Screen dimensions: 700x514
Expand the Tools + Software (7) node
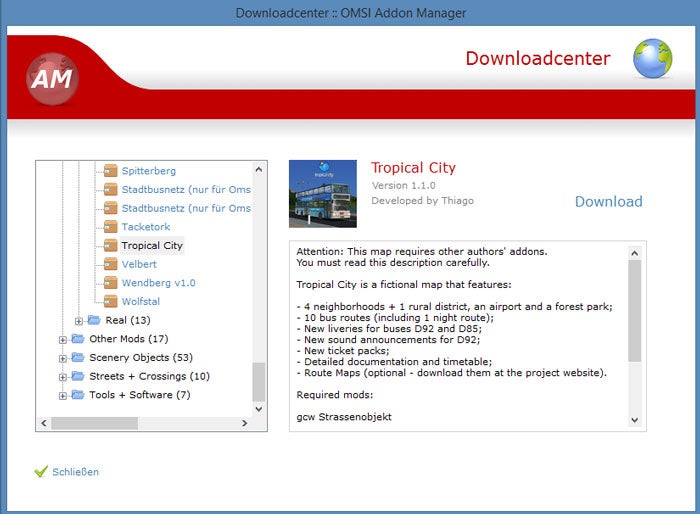point(62,396)
